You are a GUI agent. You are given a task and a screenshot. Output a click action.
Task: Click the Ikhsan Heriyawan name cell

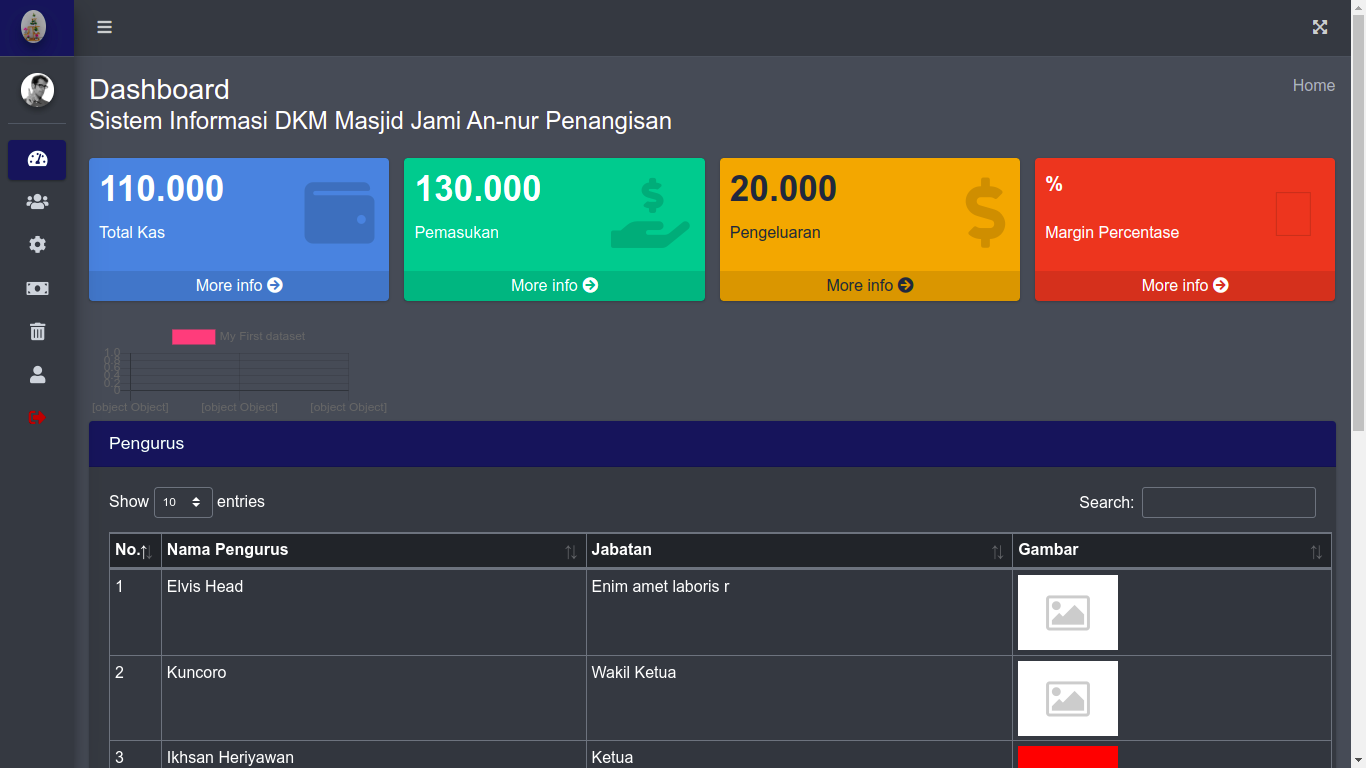coord(374,755)
